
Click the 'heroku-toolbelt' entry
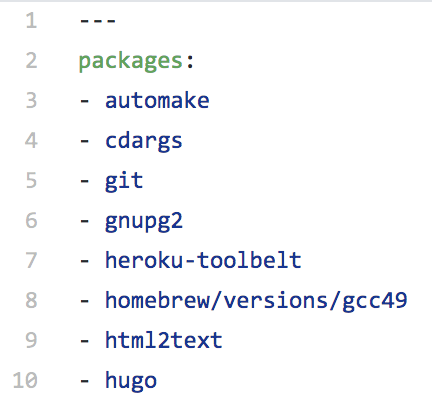pyautogui.click(x=203, y=260)
